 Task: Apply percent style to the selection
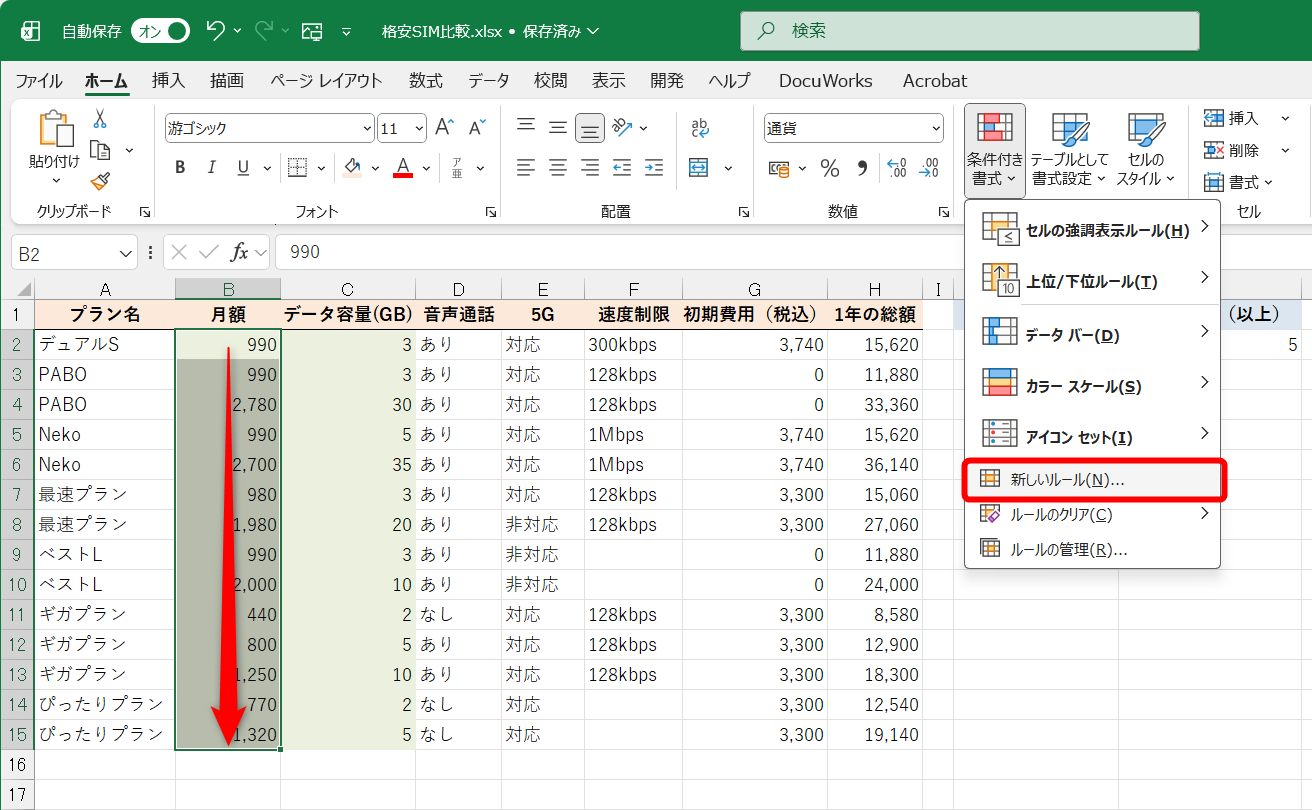pyautogui.click(x=830, y=168)
